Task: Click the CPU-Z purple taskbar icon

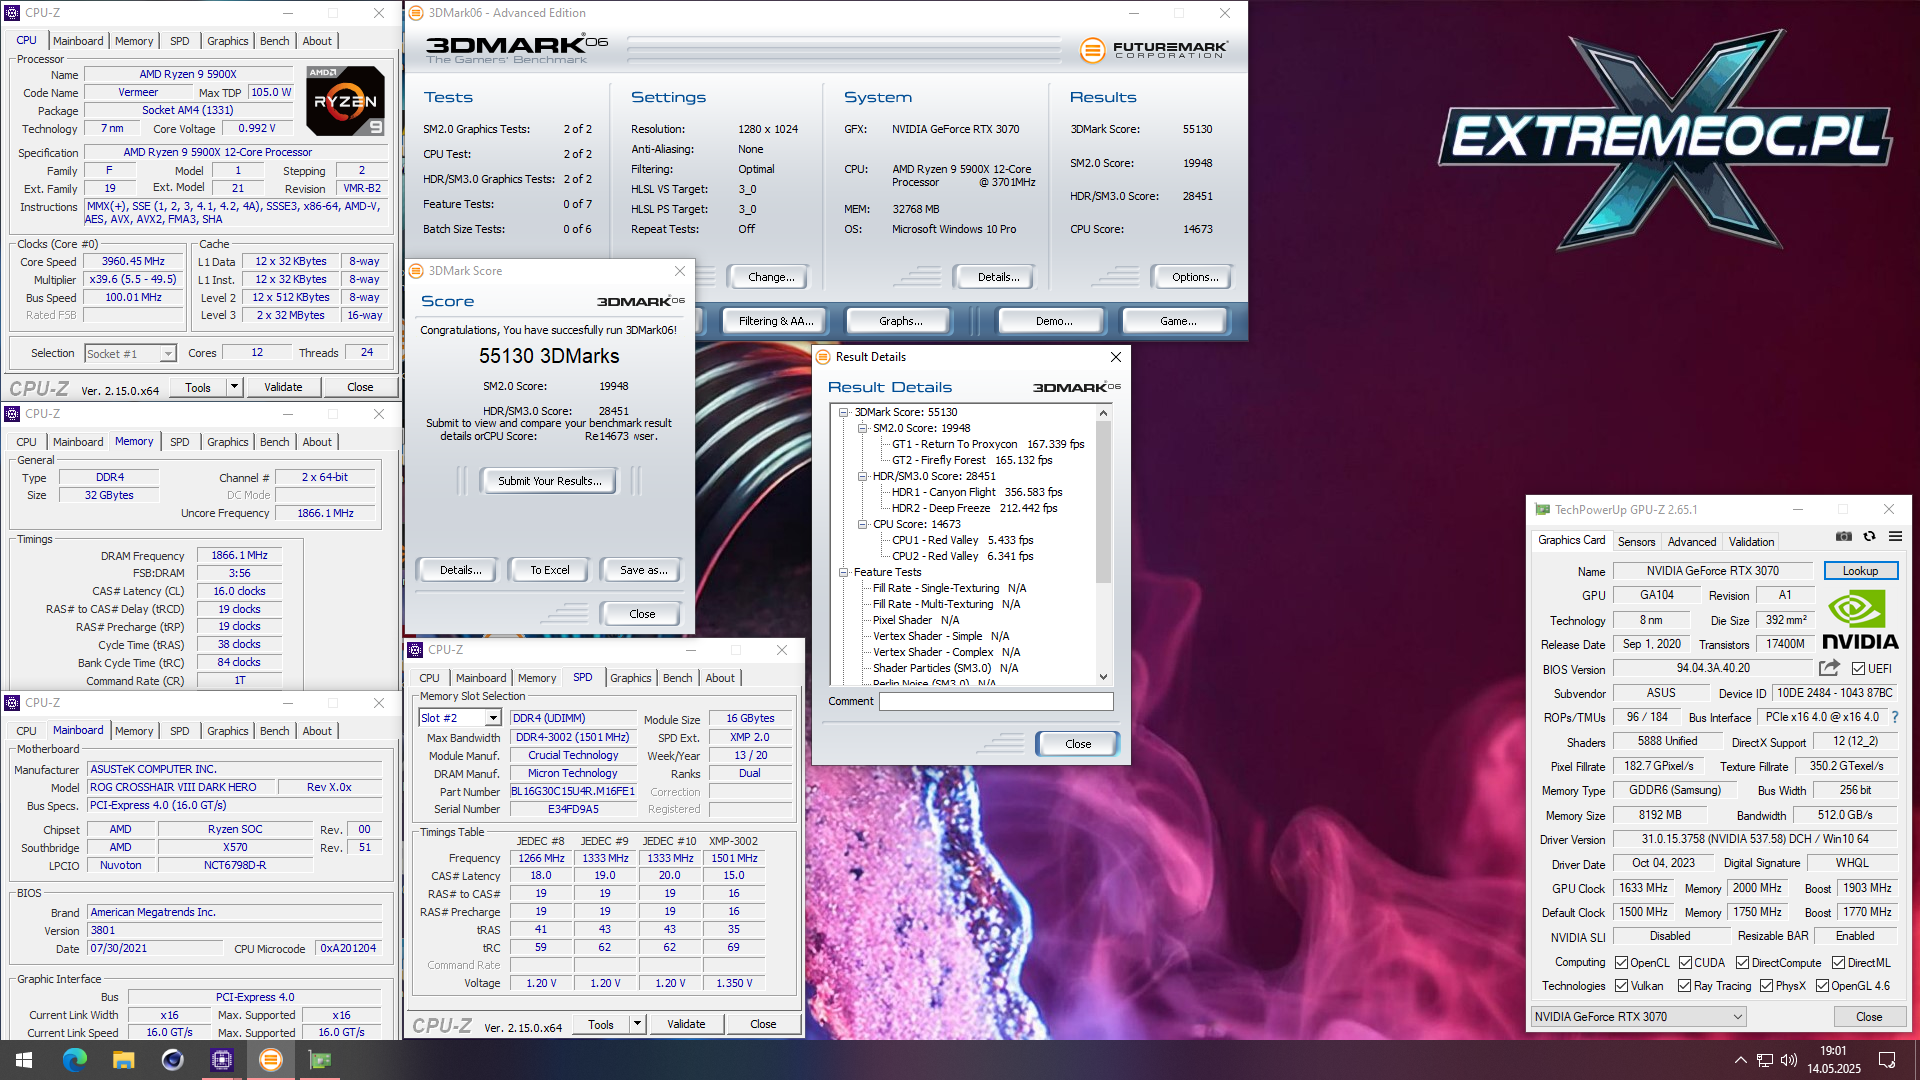Action: (x=221, y=1060)
